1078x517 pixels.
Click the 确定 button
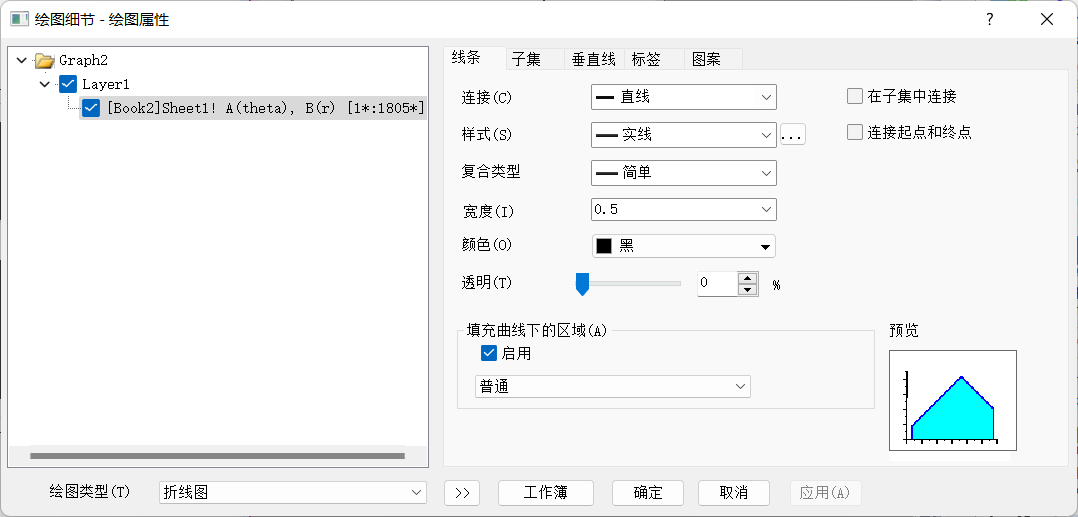click(x=648, y=493)
